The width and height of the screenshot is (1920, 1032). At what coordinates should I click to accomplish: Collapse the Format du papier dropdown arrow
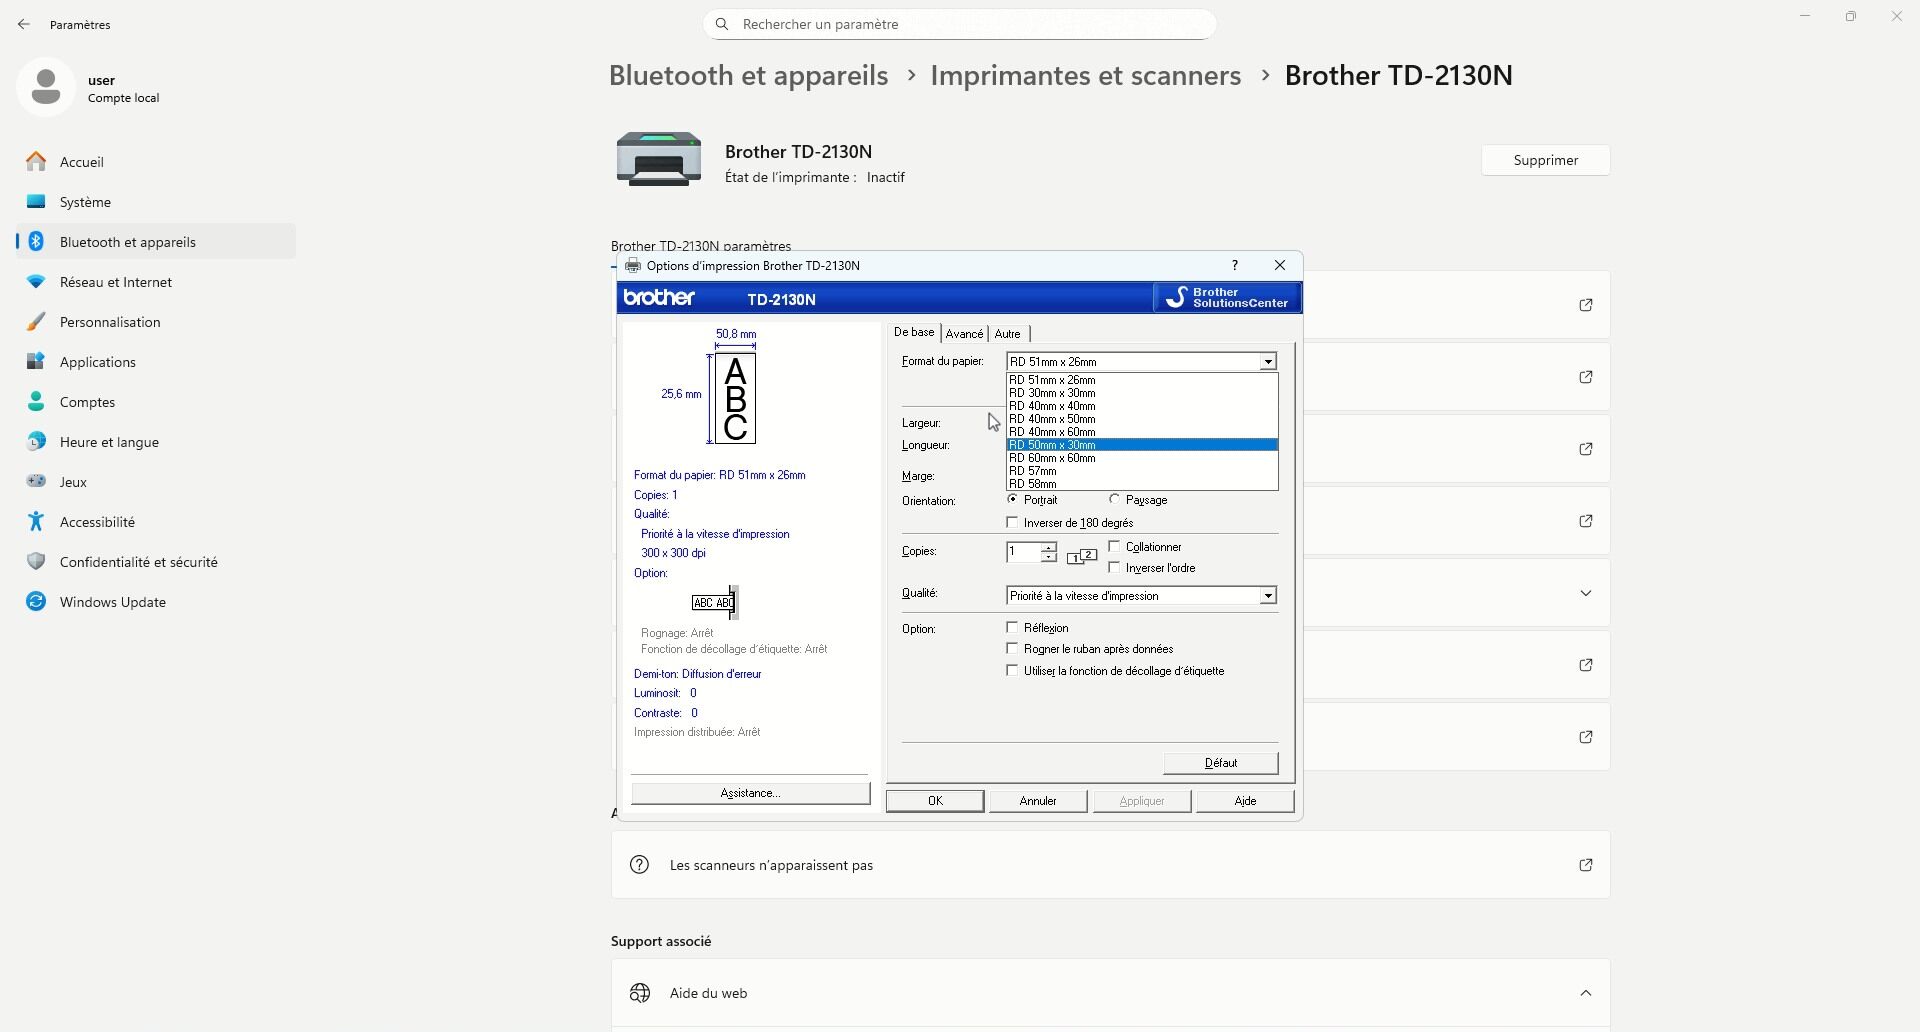click(x=1268, y=362)
